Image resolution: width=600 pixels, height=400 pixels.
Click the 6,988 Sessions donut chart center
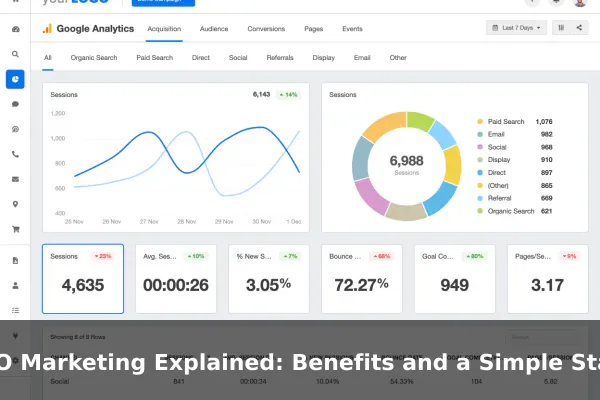tap(406, 165)
